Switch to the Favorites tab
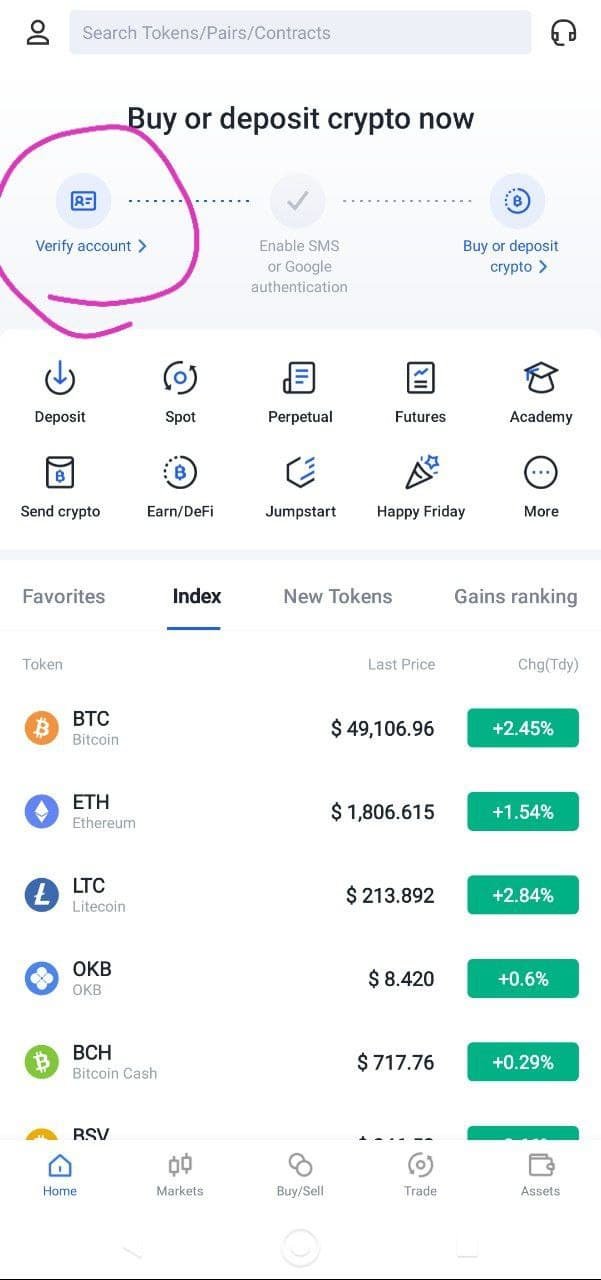The image size is (601, 1280). 64,597
